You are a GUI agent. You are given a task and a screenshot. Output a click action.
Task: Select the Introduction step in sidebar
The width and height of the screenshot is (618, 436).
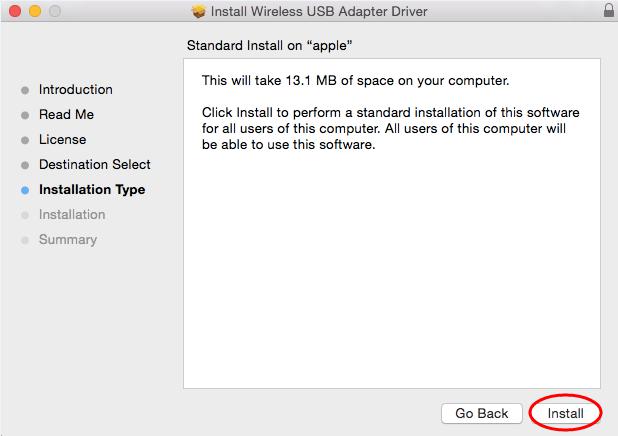[75, 90]
